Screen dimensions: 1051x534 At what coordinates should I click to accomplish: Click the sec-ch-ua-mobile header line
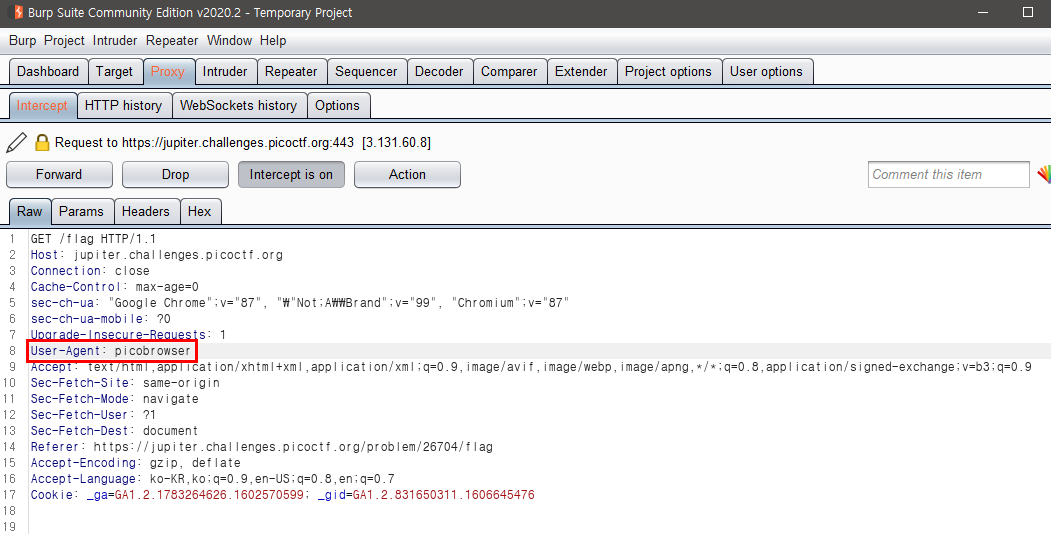tap(101, 319)
